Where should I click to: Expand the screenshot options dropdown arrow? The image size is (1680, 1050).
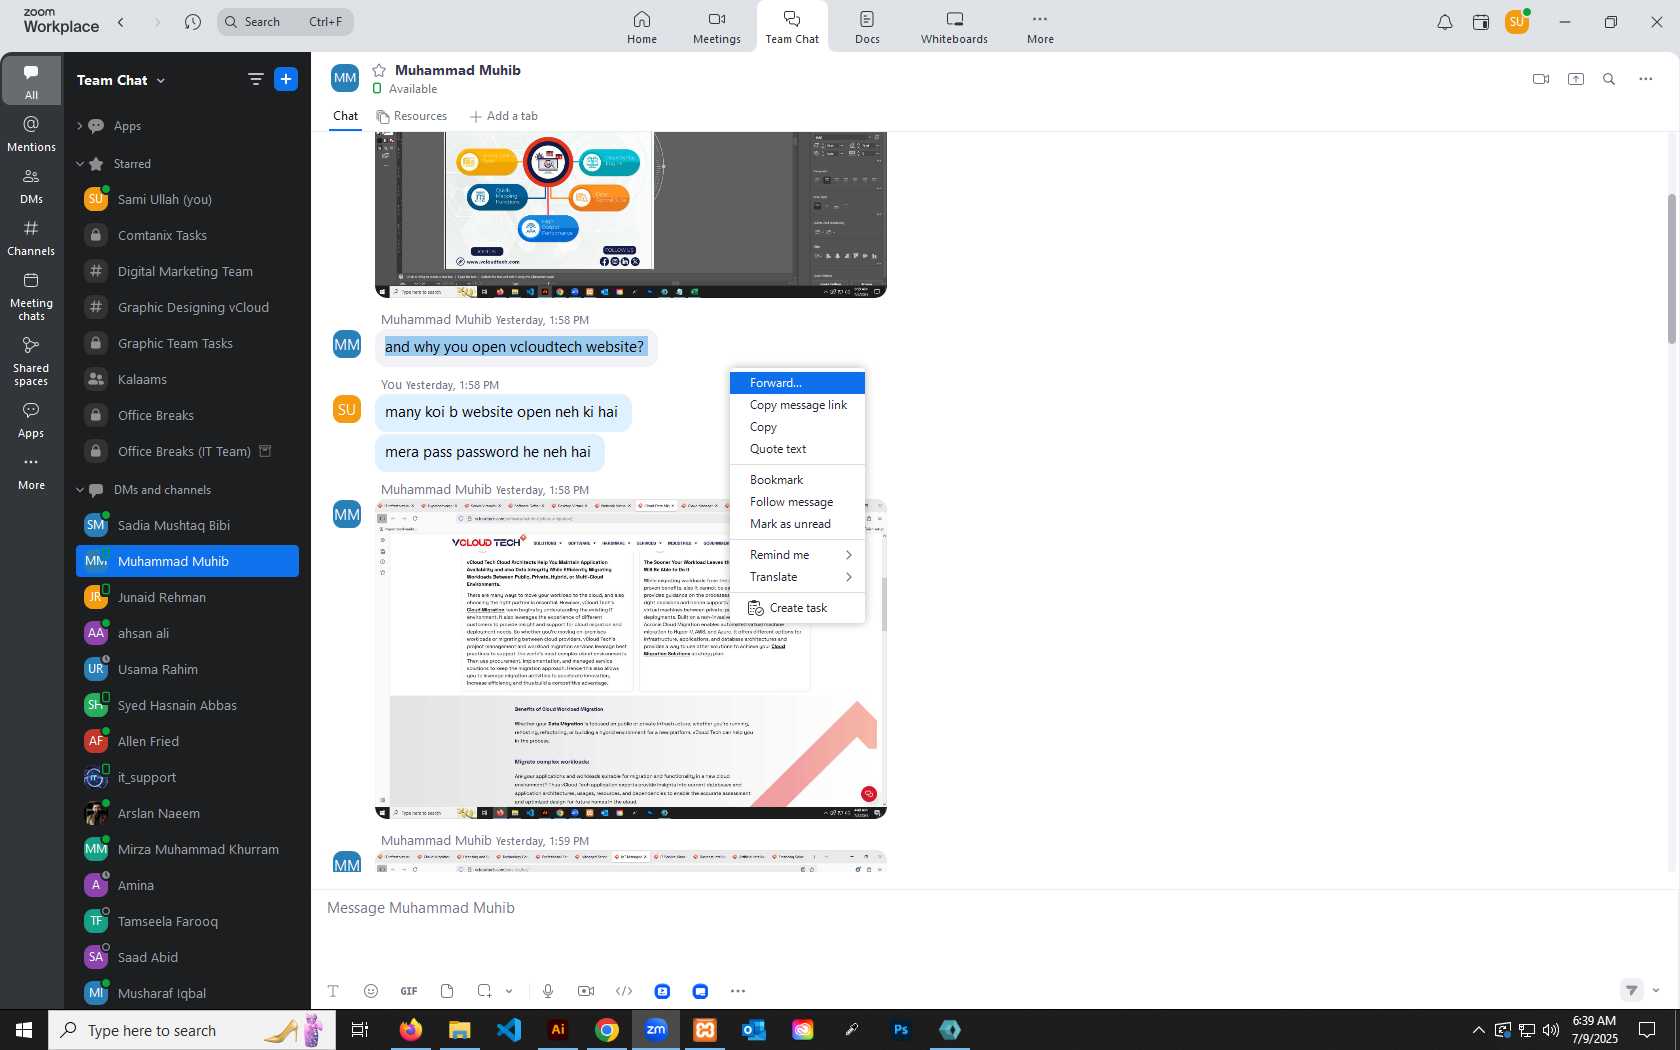[509, 991]
